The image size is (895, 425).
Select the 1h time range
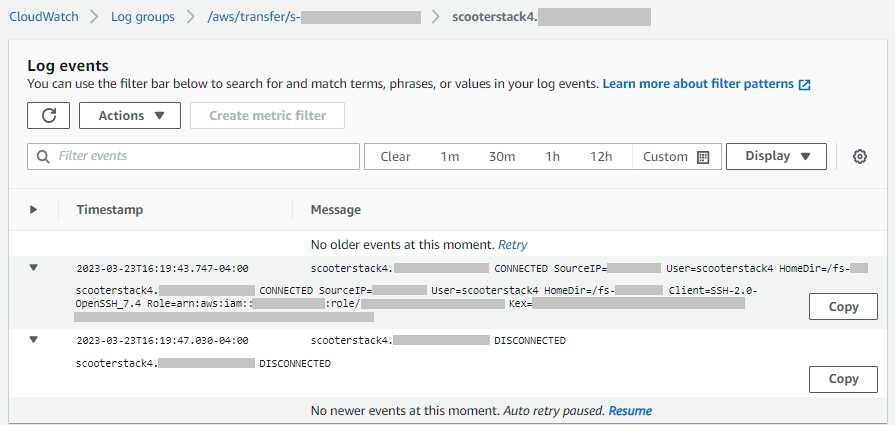pos(552,157)
